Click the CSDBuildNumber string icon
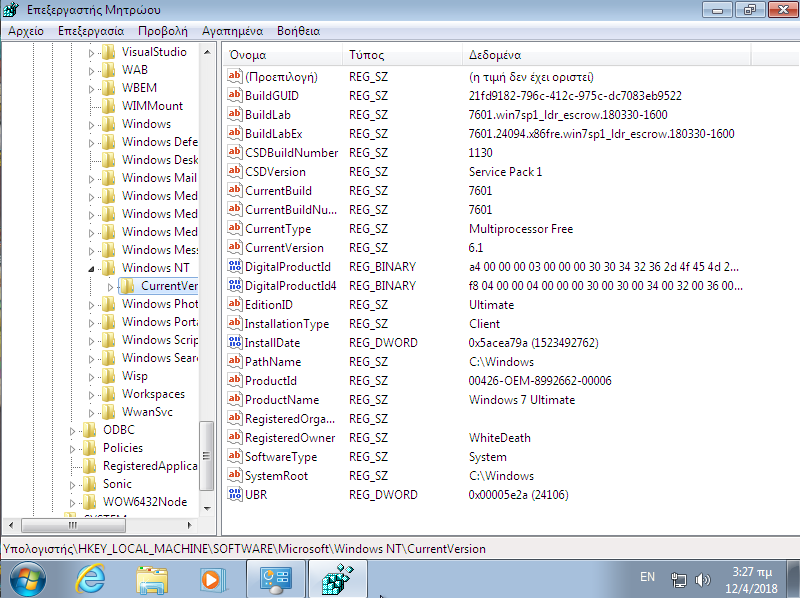The height and width of the screenshot is (598, 800). [x=235, y=152]
